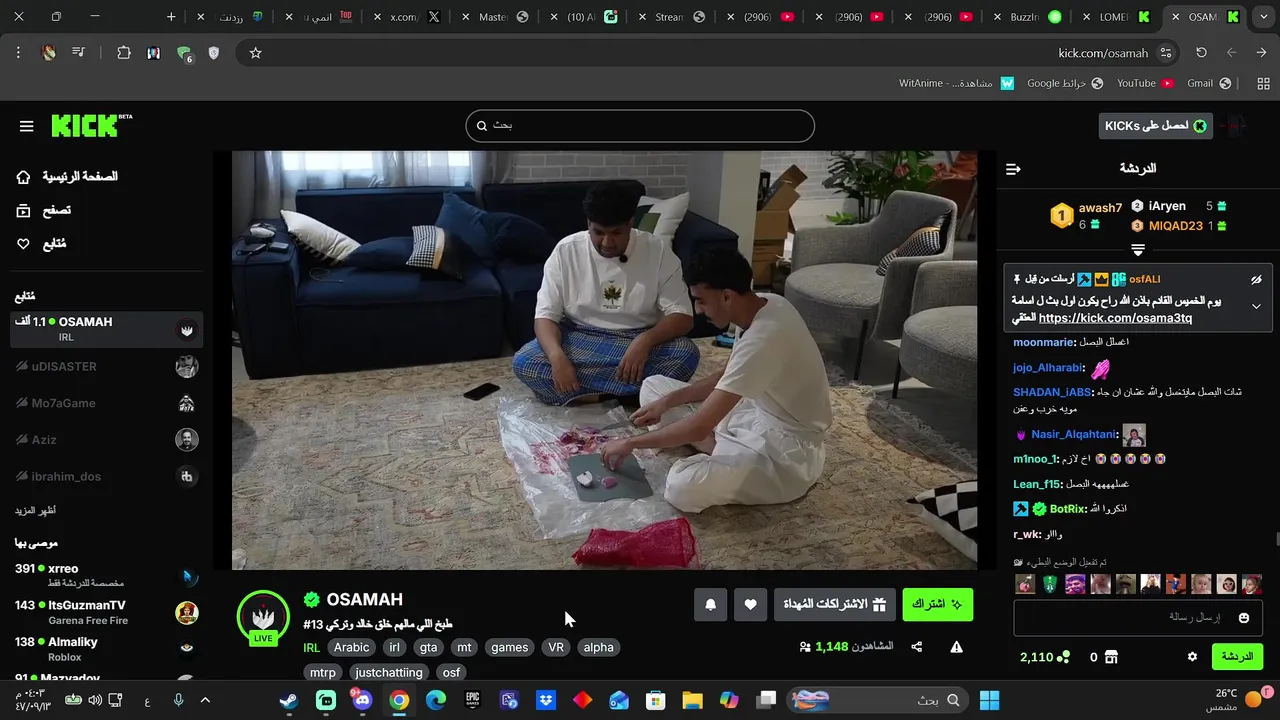1280x720 pixels.
Task: Open Discord from the taskbar
Action: pos(362,700)
